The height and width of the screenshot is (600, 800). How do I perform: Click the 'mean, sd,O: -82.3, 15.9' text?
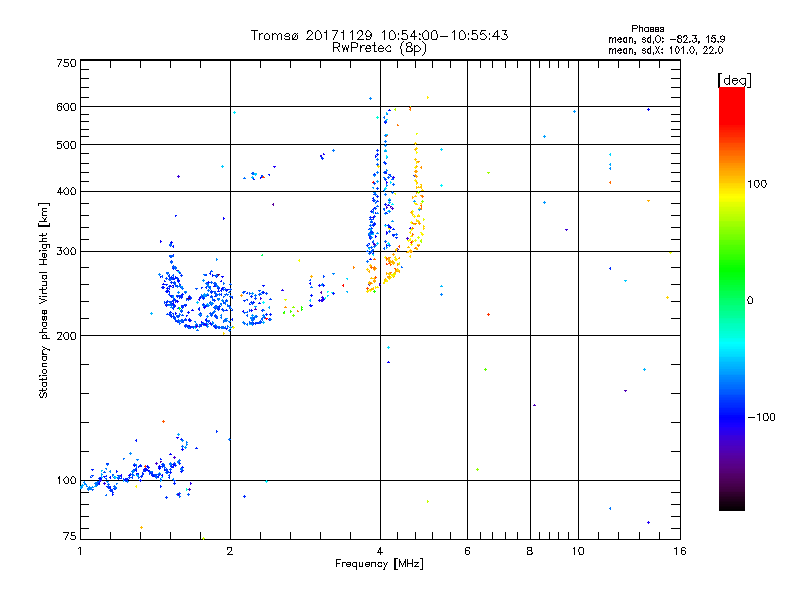(x=666, y=39)
